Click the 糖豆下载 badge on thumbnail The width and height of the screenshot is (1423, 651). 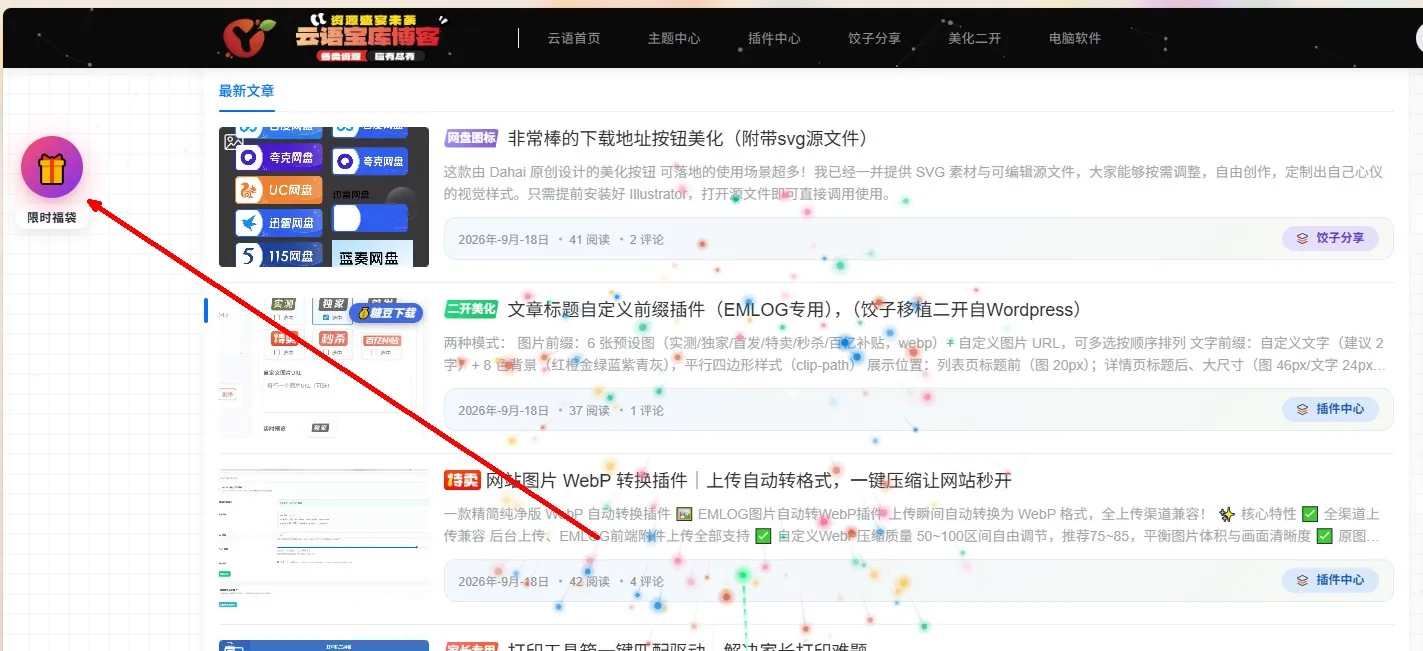coord(386,313)
